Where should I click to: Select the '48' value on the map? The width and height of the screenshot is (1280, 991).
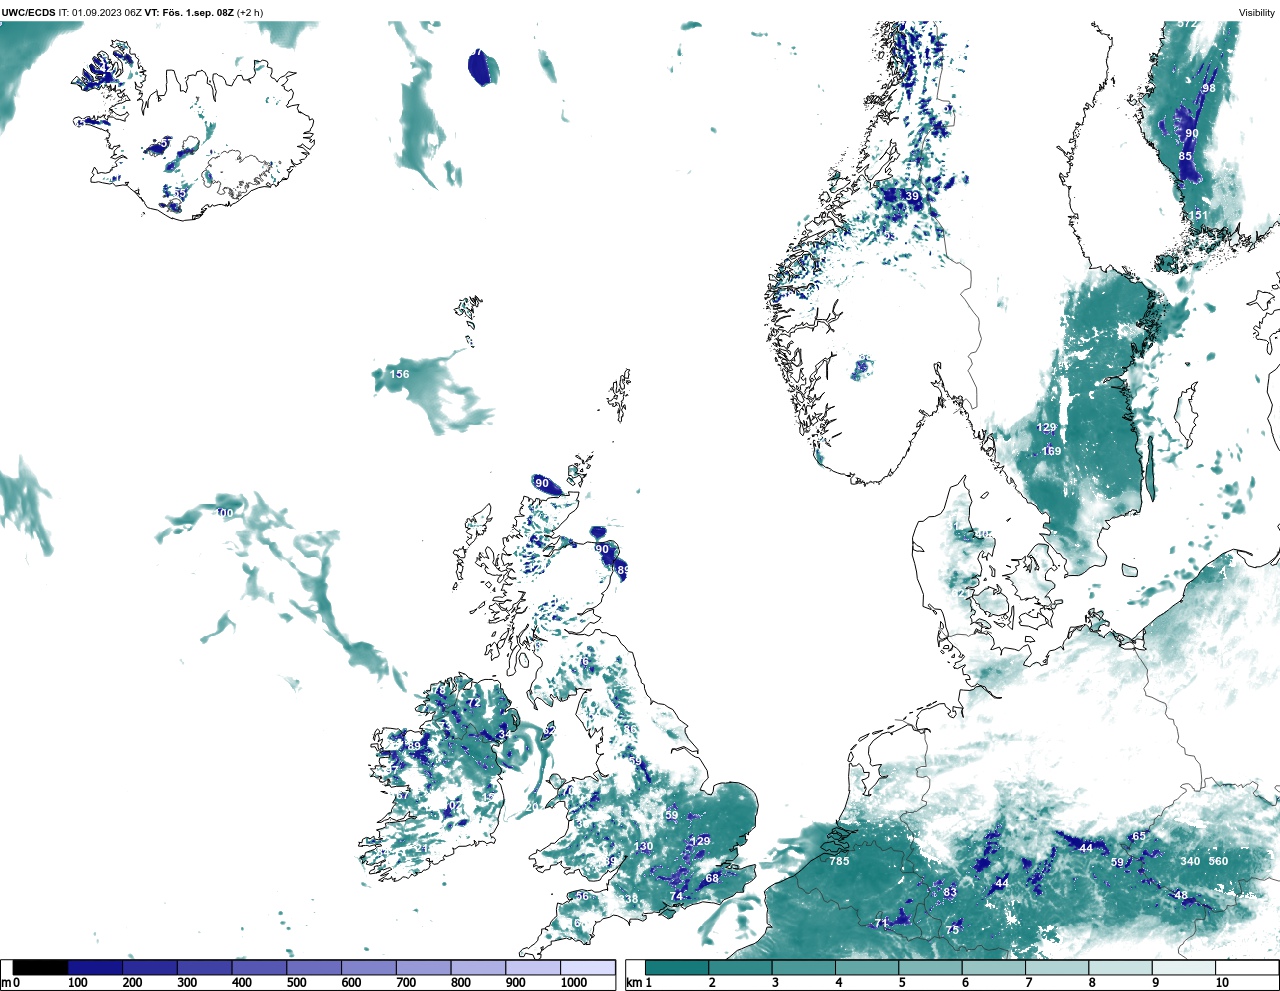pos(1181,896)
